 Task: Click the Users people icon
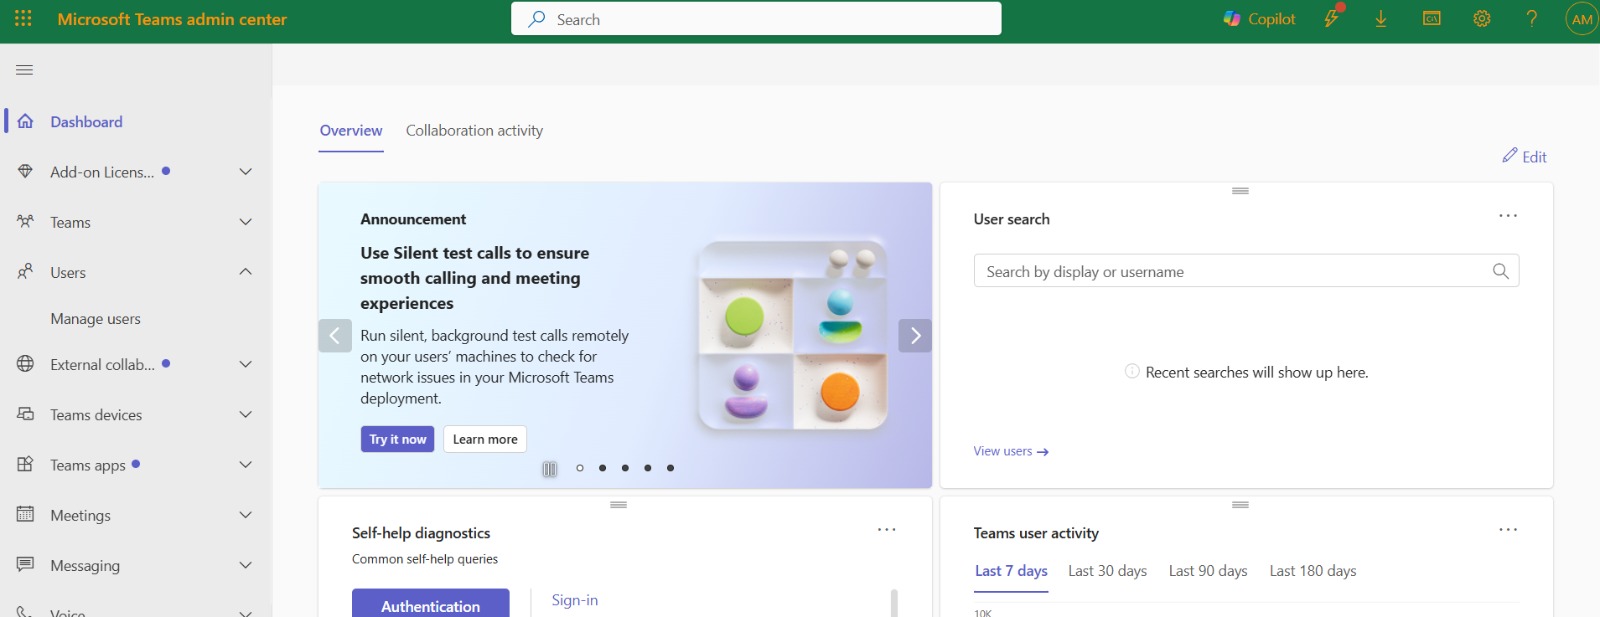26,271
